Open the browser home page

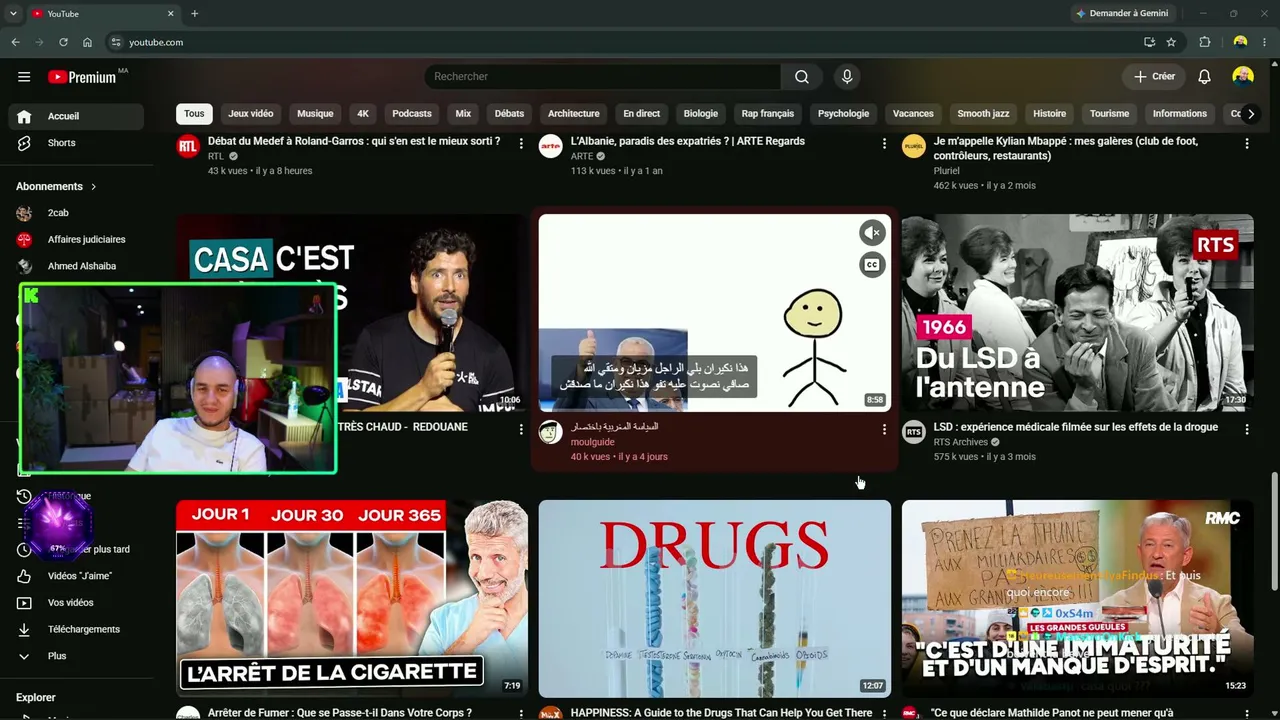(x=87, y=42)
